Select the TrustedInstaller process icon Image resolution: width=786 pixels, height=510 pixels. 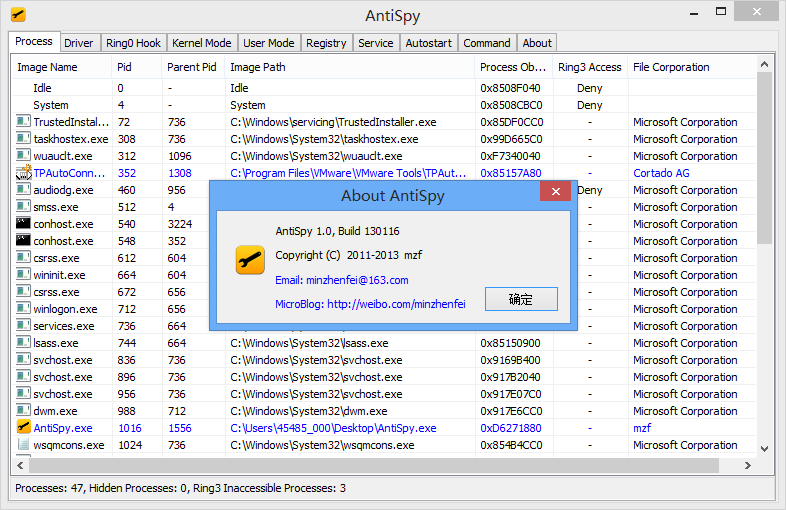24,122
